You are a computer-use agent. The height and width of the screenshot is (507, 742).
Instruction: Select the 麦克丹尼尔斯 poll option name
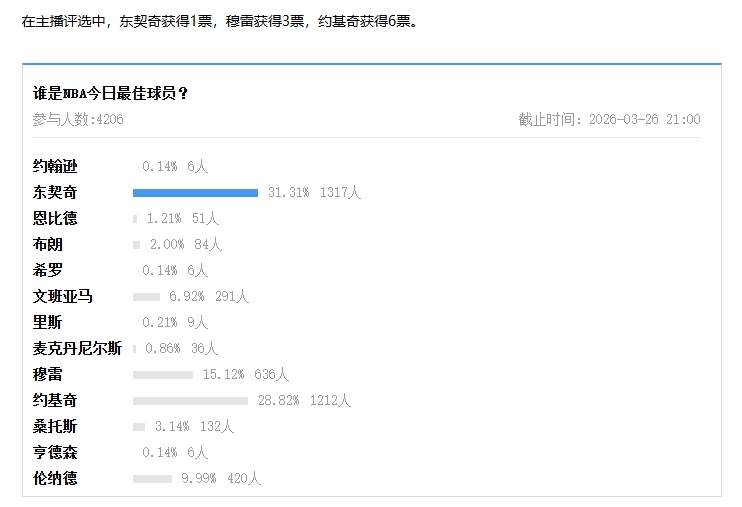coord(77,348)
